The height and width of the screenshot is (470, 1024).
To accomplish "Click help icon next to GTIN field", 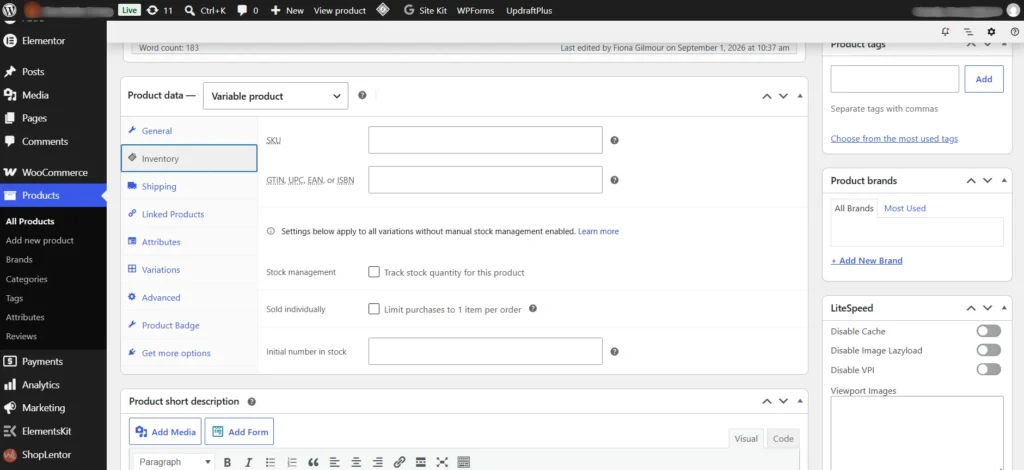I will (x=614, y=180).
